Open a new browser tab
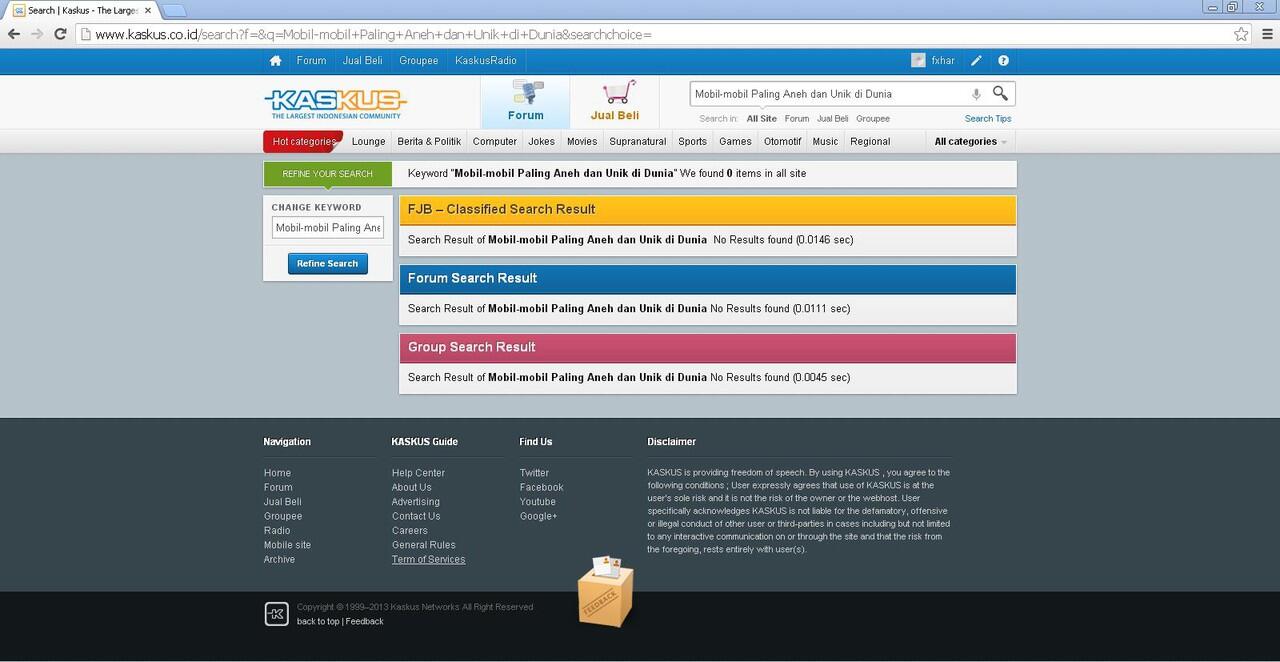The height and width of the screenshot is (662, 1280). (x=173, y=11)
